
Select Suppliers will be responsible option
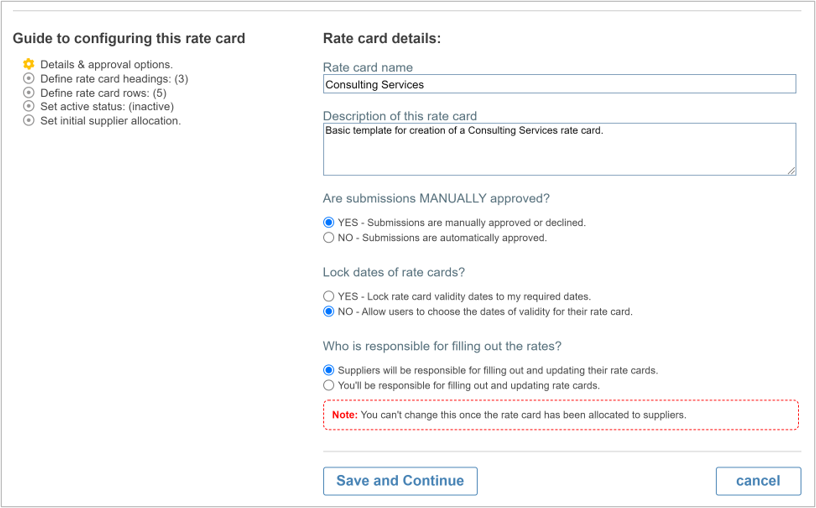[328, 371]
